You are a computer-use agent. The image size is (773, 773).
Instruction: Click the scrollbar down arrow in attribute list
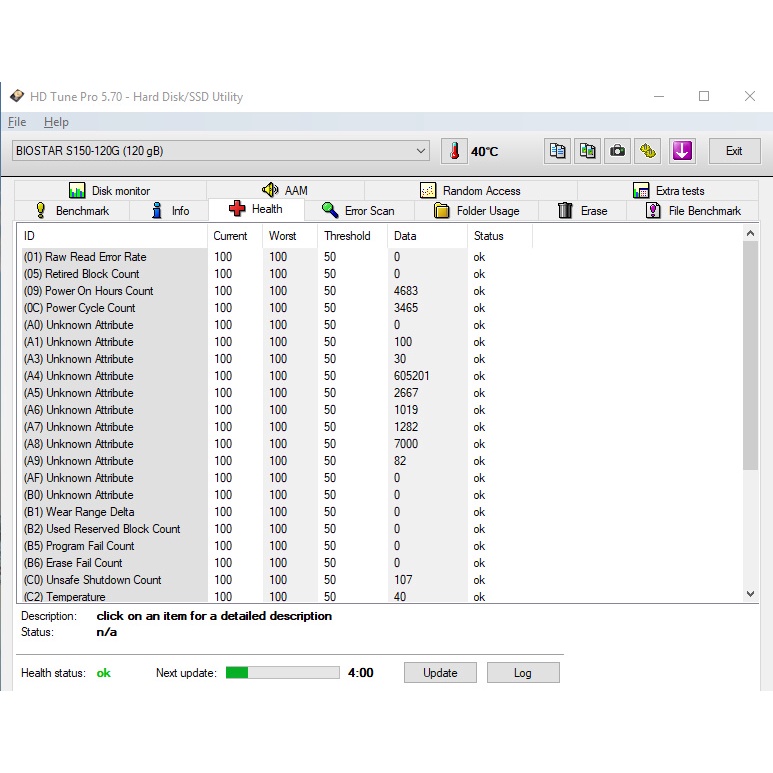click(x=751, y=594)
